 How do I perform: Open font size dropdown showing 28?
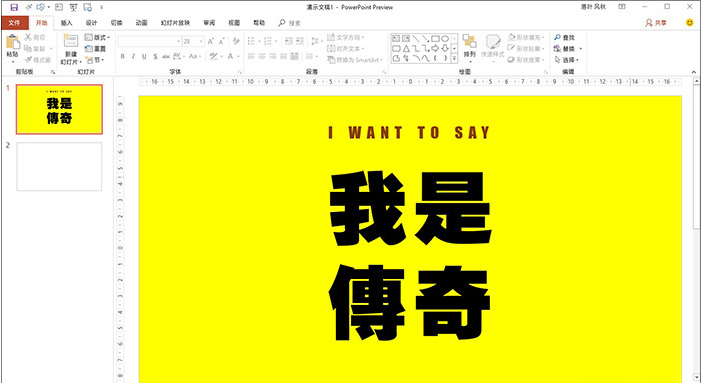click(193, 41)
